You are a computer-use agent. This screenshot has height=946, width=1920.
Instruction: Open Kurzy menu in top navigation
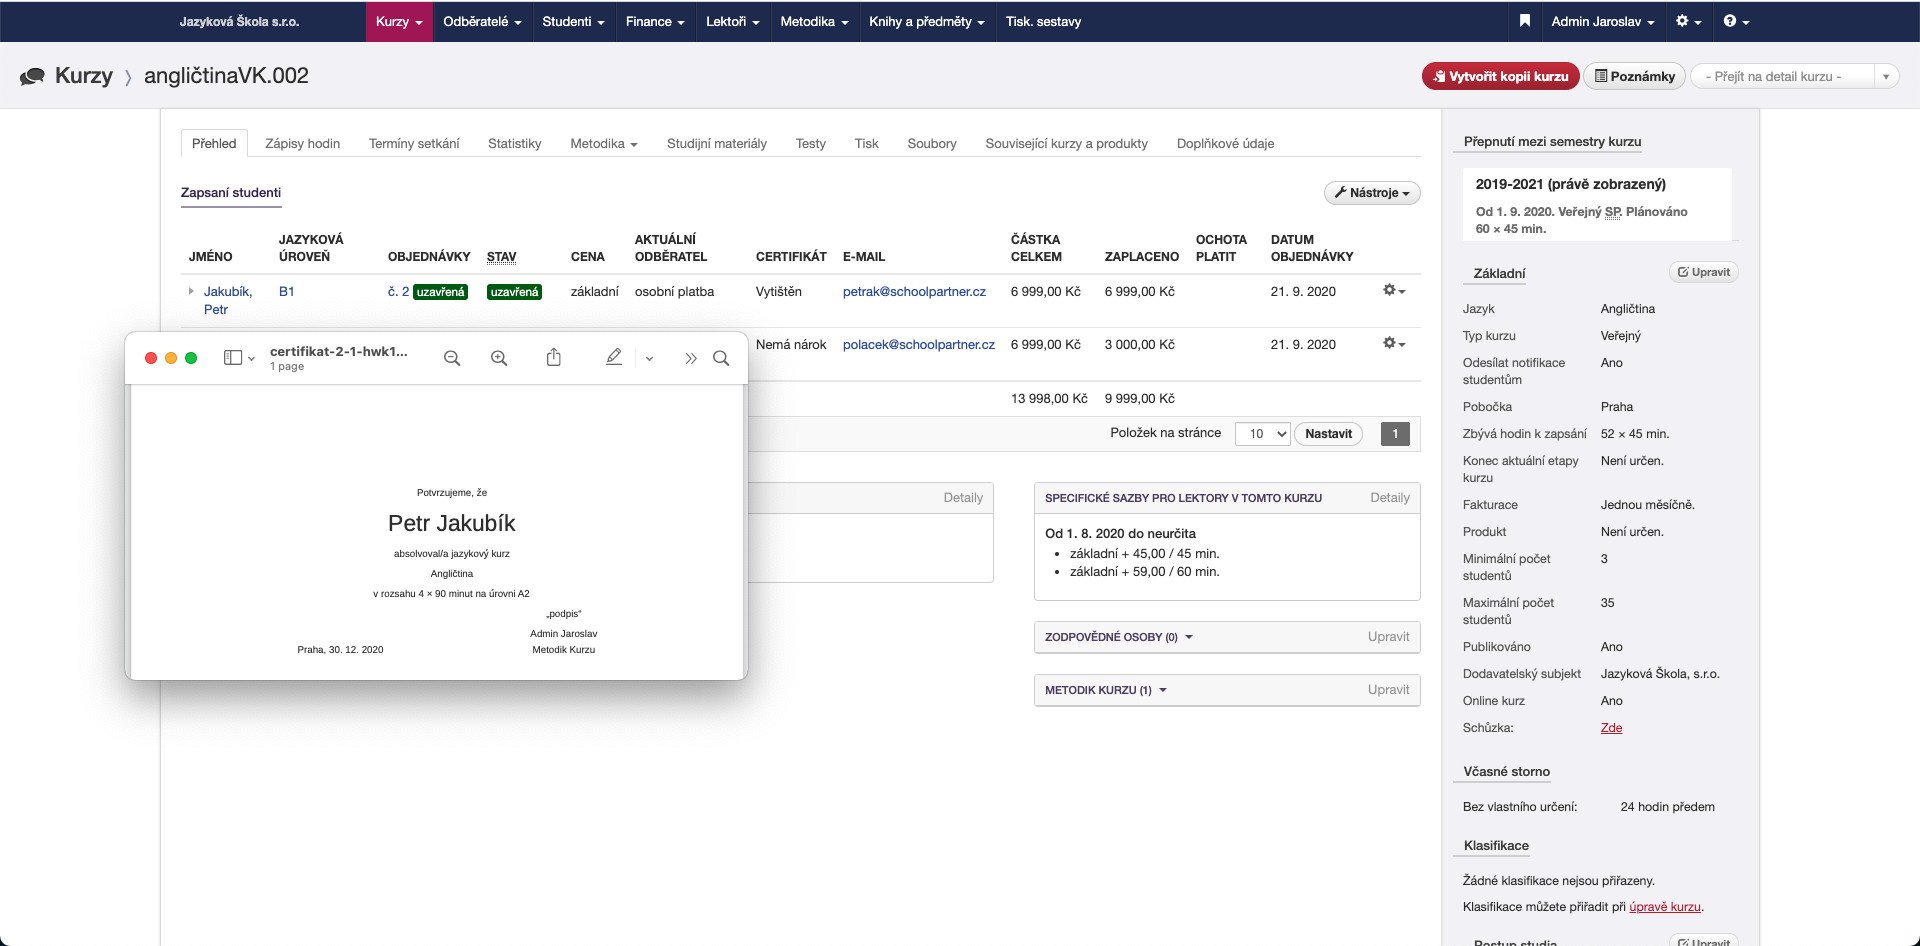(x=399, y=21)
